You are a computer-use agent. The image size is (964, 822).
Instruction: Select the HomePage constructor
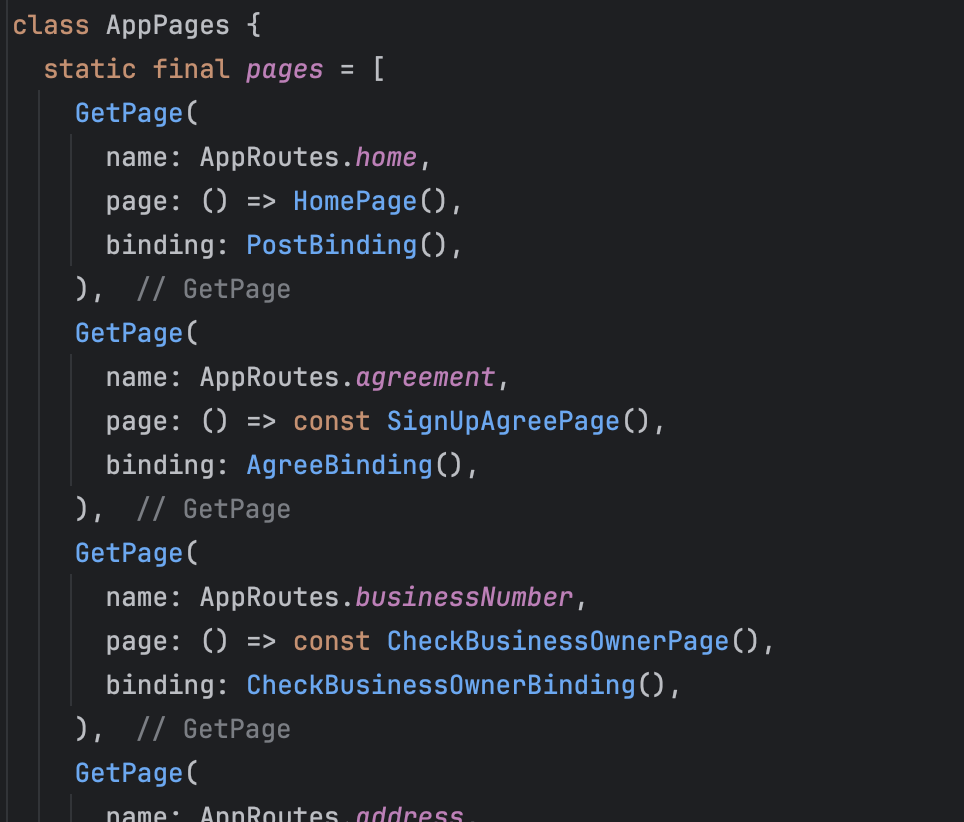(x=355, y=202)
